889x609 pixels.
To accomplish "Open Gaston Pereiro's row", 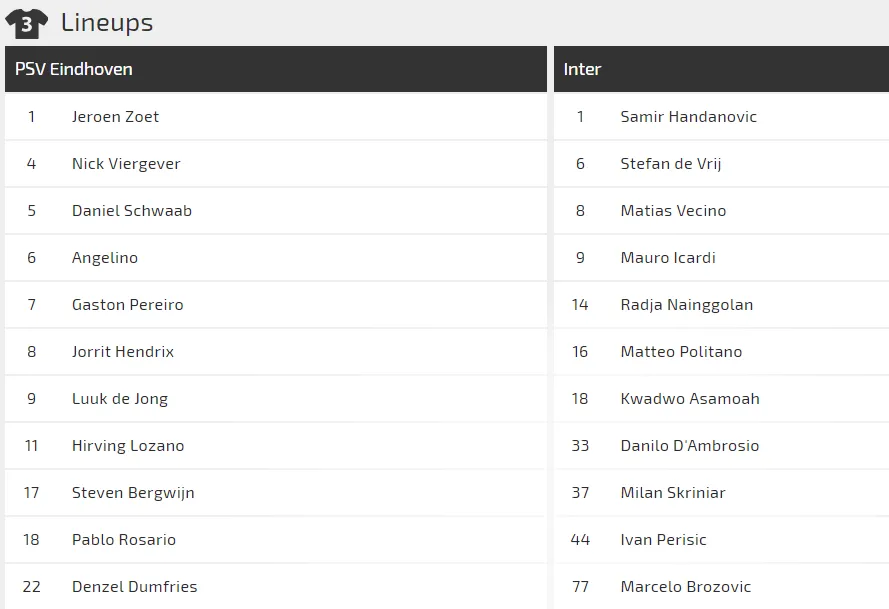I will coord(128,305).
